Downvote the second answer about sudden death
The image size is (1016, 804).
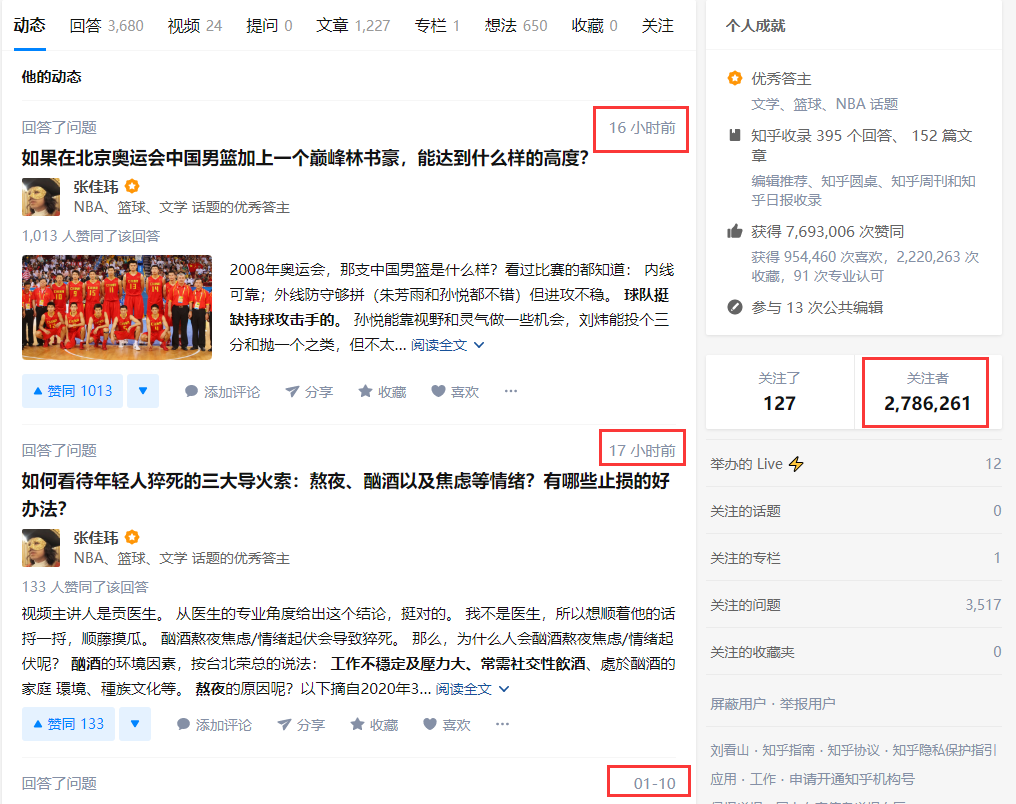point(135,724)
